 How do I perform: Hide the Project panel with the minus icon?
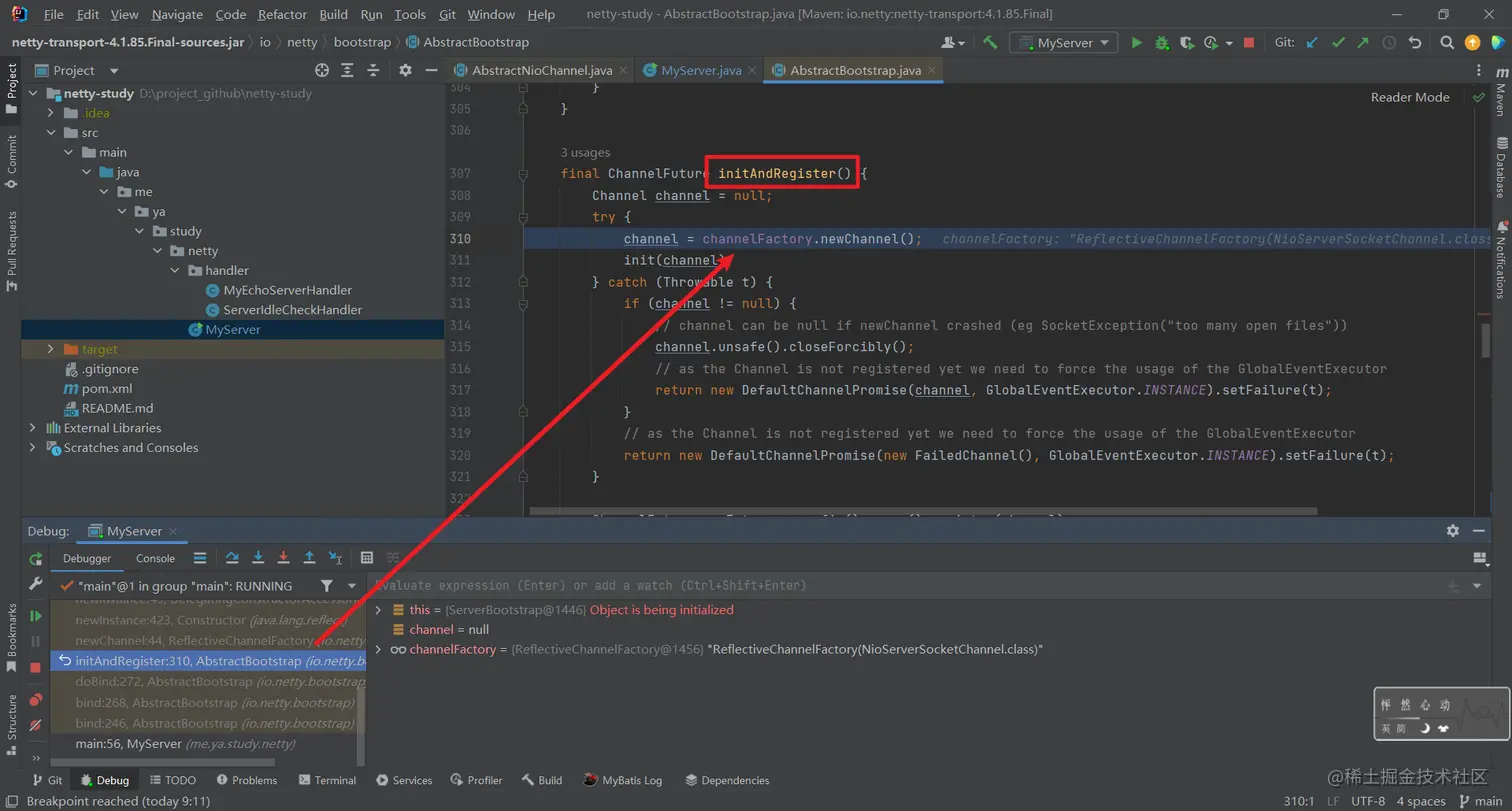click(431, 70)
